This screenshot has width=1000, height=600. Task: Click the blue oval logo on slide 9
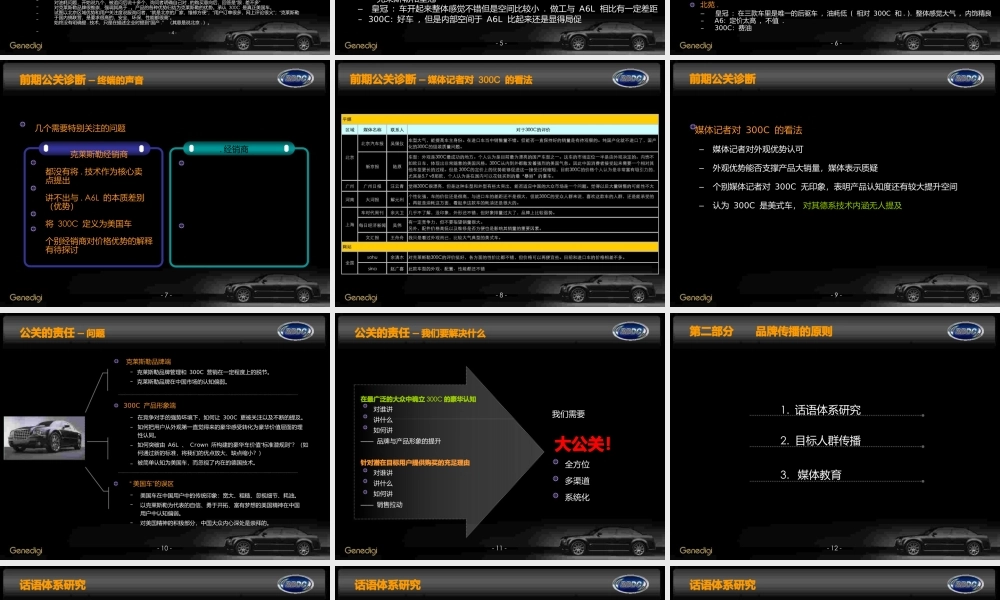965,78
